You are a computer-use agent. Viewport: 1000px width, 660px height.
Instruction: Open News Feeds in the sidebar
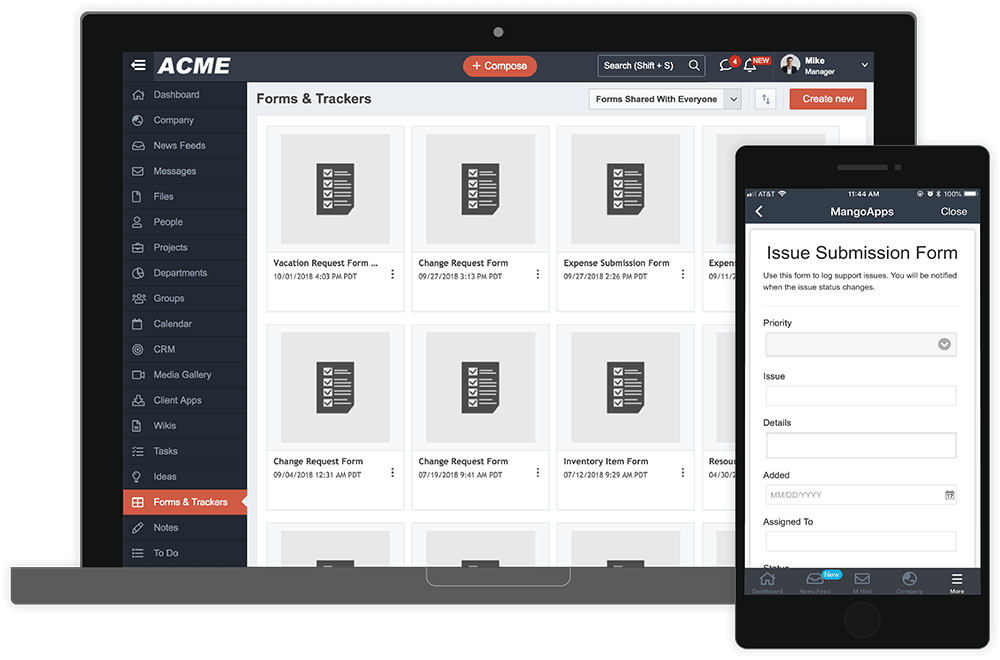click(x=184, y=145)
